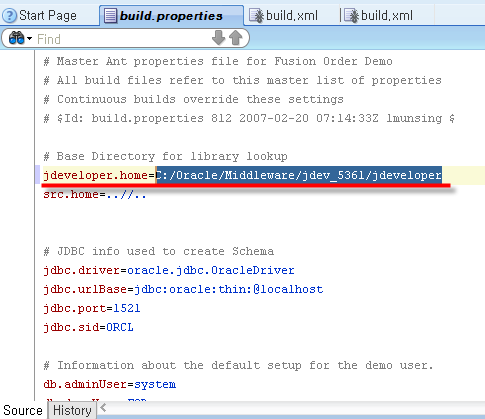Click the Master Ant properties comment line
Image resolution: width=485 pixels, height=419 pixels.
(218, 61)
